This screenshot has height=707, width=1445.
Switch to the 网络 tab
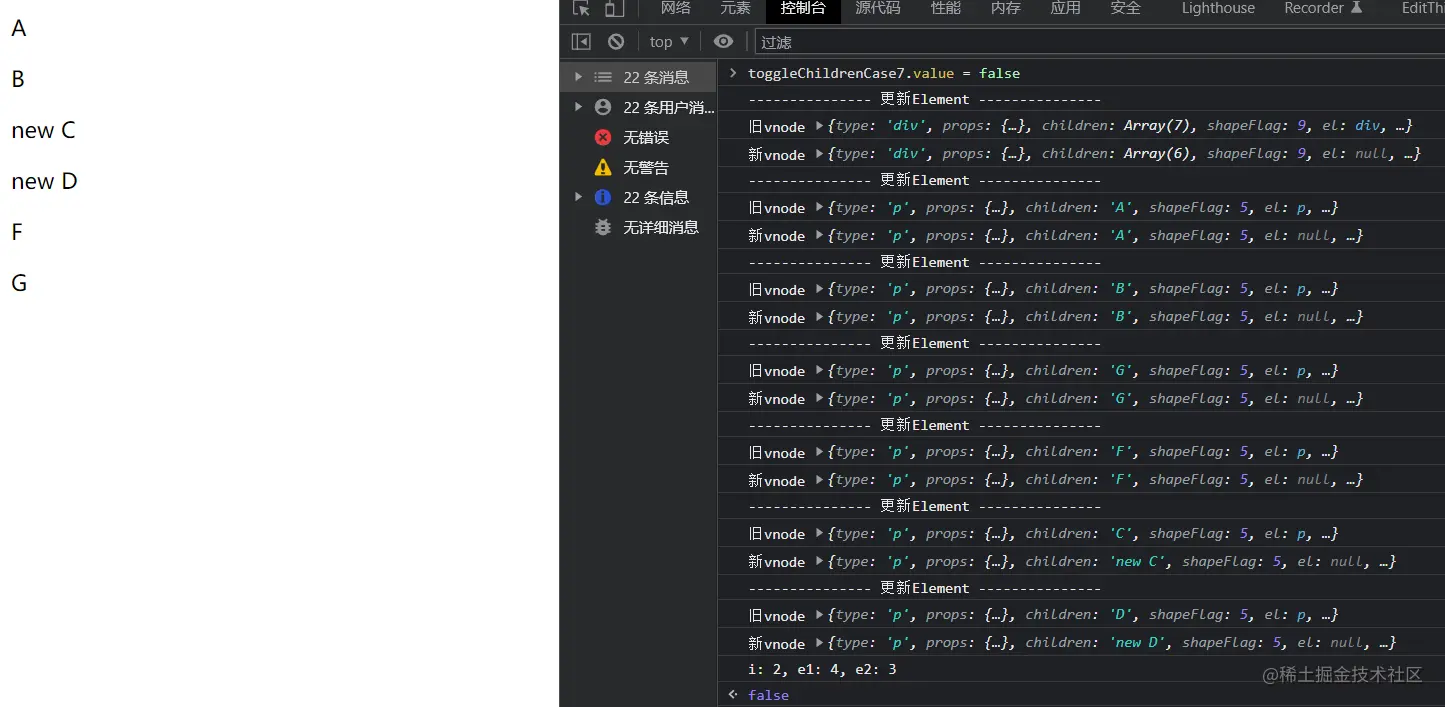(676, 8)
